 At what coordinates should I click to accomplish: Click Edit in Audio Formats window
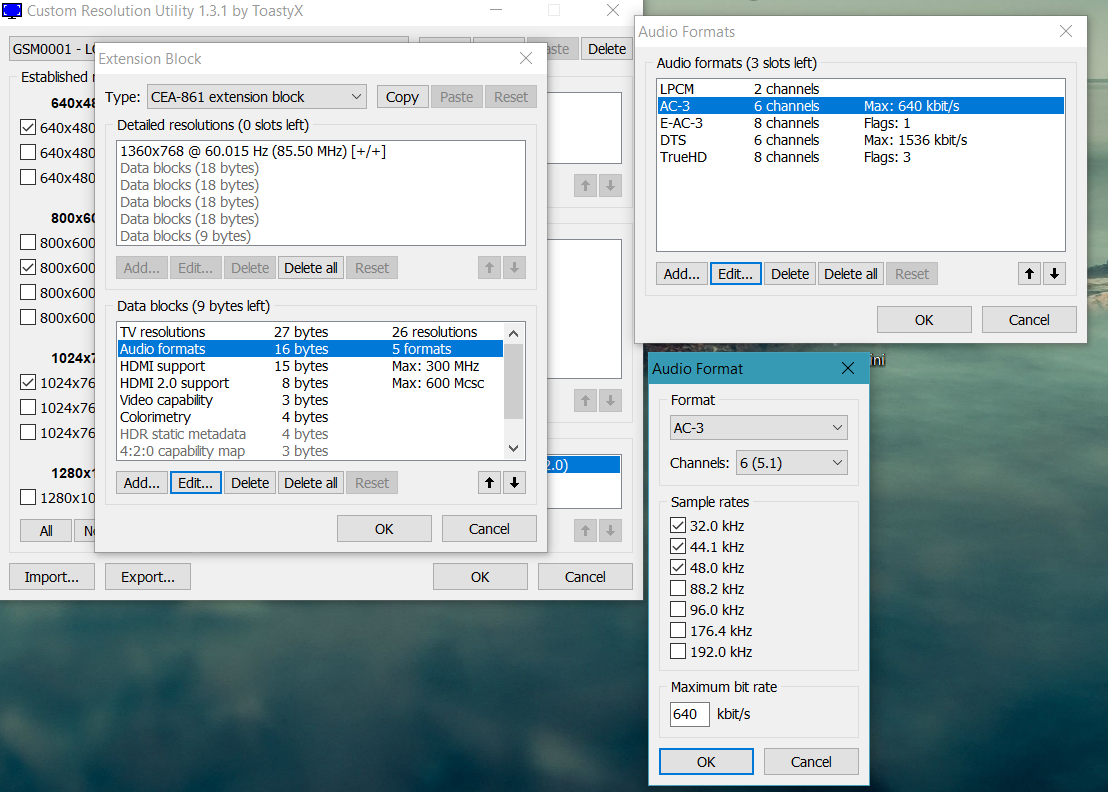[736, 274]
